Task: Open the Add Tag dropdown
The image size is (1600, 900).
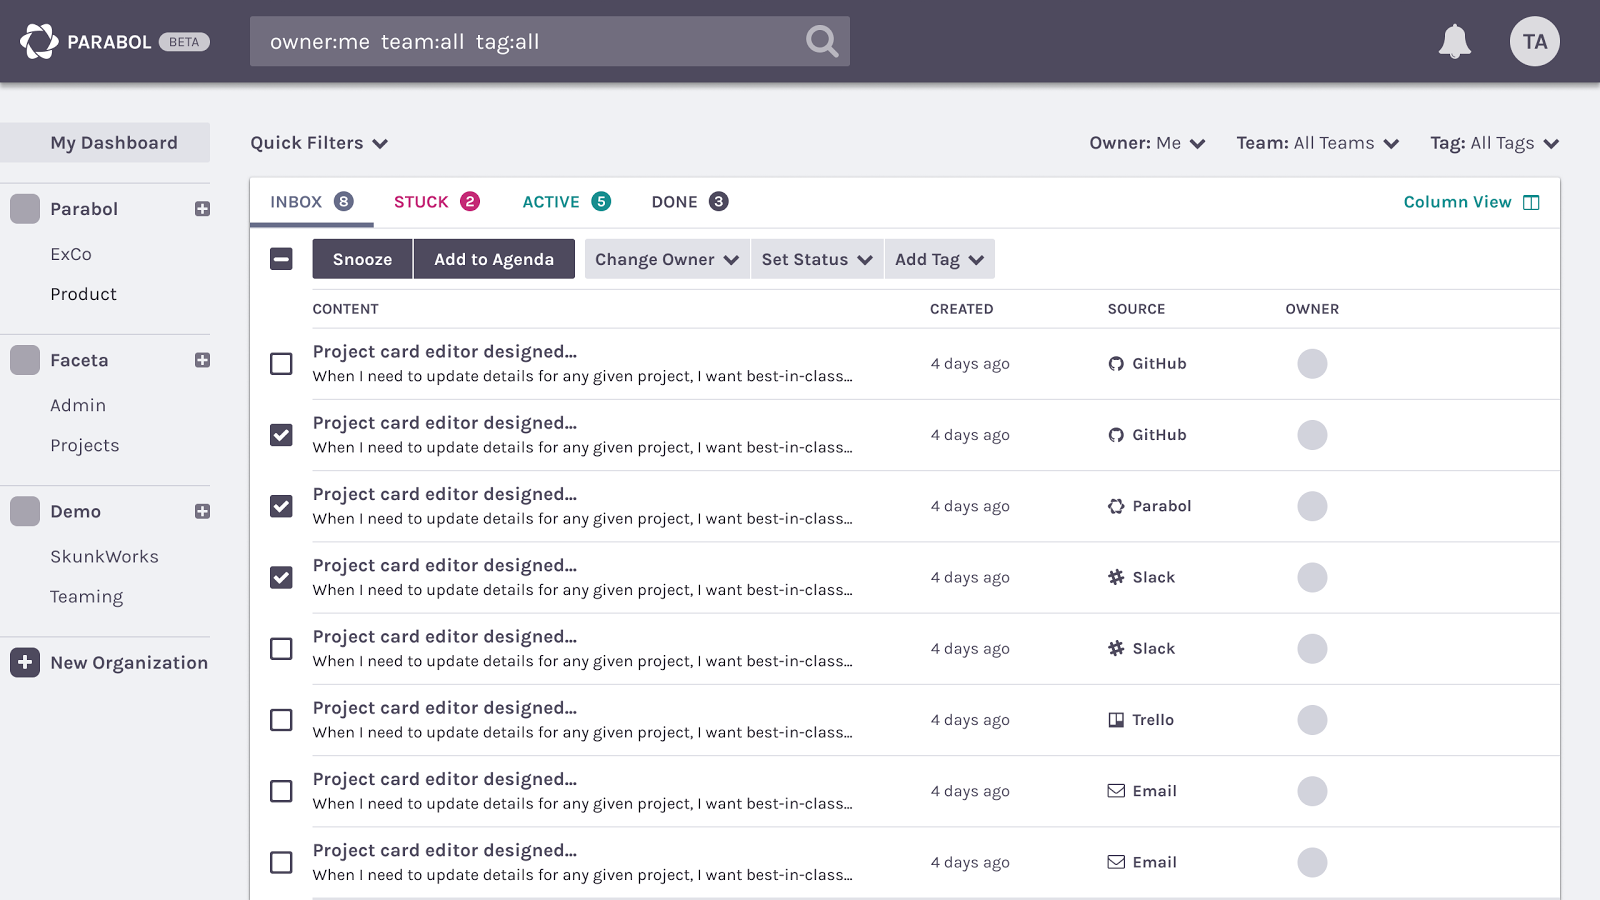Action: pyautogui.click(x=939, y=259)
